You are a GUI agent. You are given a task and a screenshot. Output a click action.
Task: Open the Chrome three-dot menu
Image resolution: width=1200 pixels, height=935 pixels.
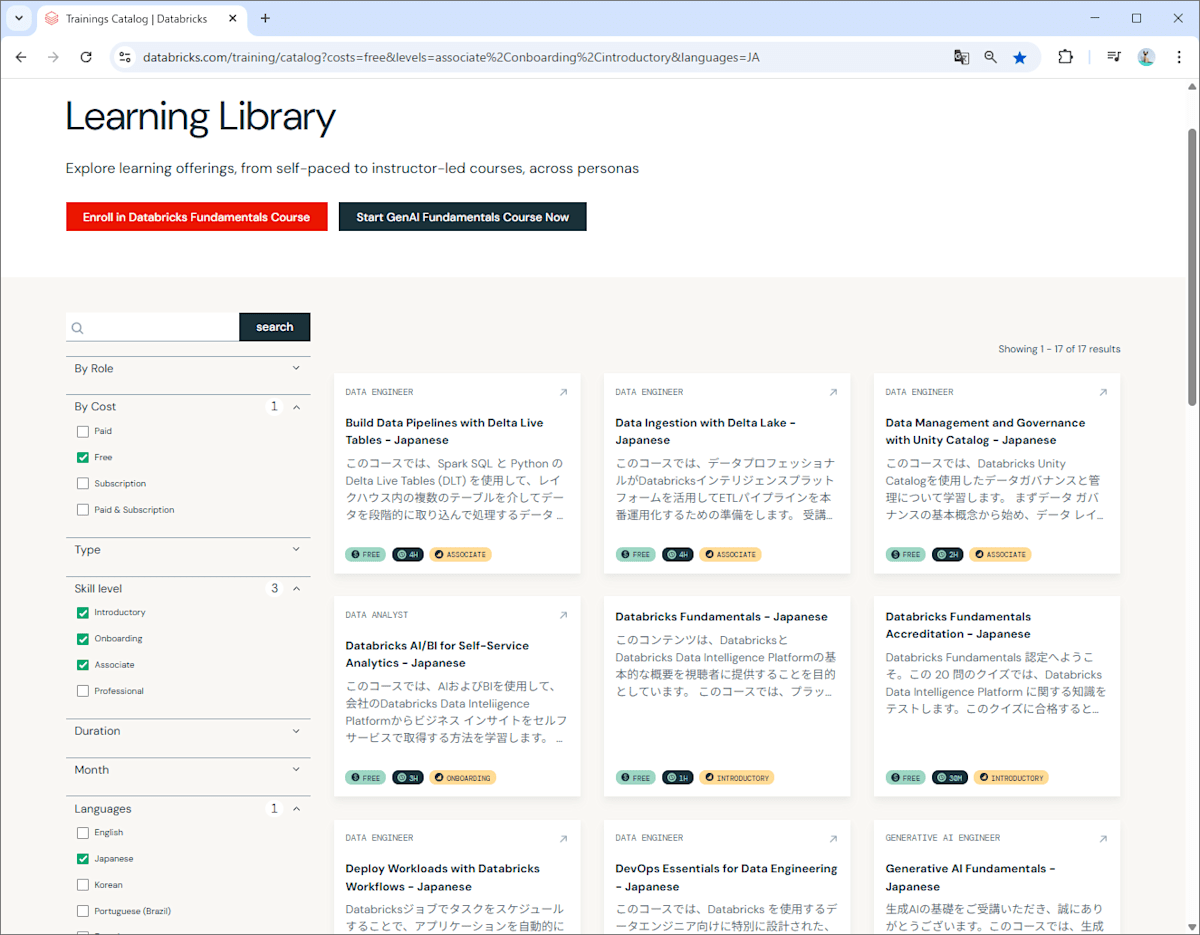coord(1179,57)
